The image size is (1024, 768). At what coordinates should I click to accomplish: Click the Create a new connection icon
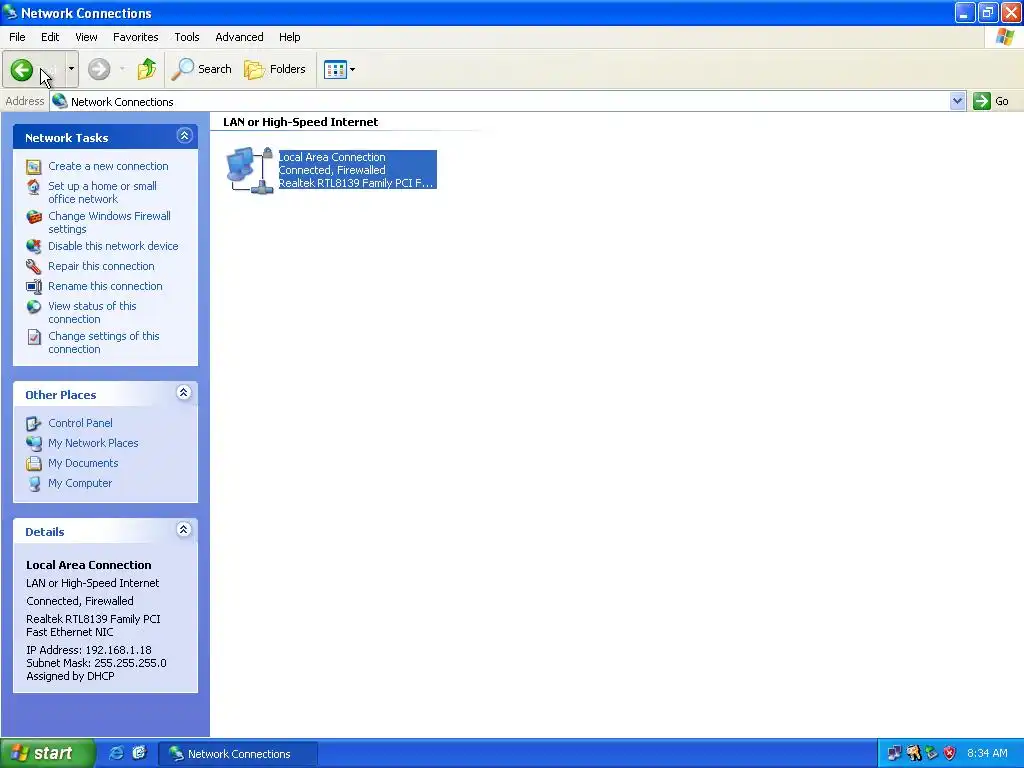pos(34,167)
